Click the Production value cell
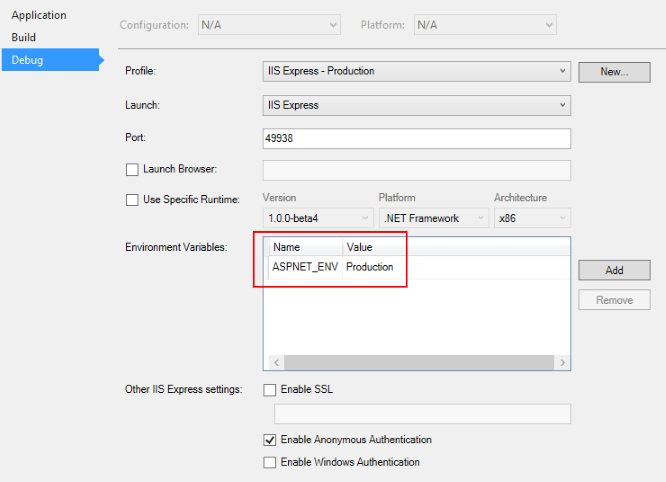Screen dimensions: 666x482 [370, 267]
